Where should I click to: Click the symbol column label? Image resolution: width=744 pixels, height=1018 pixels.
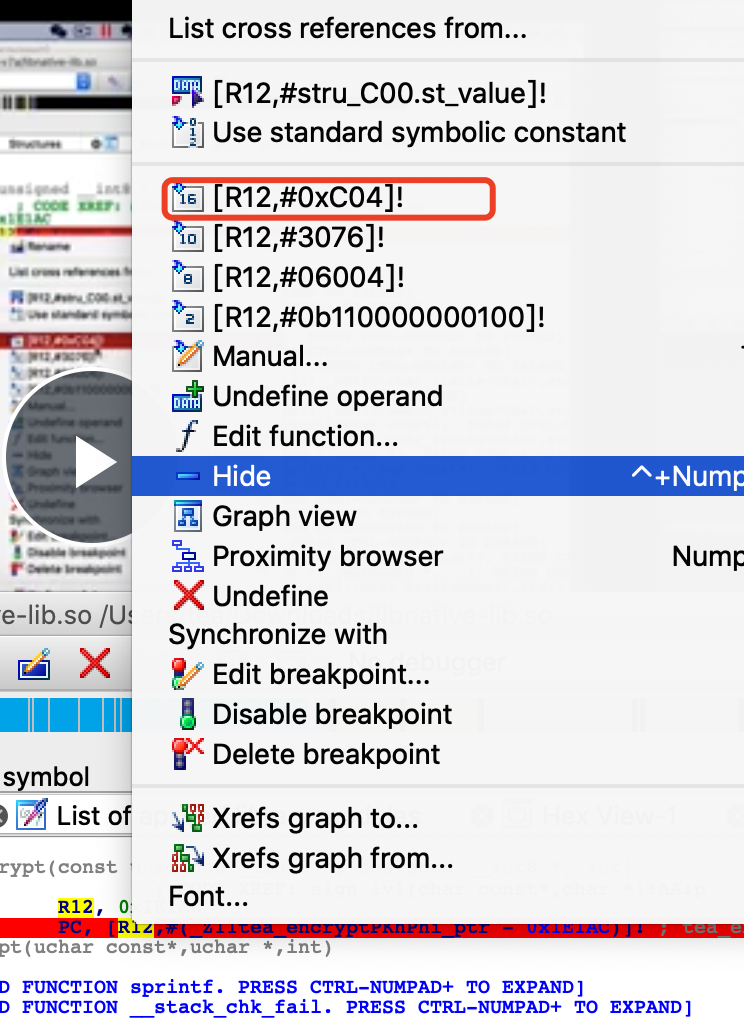(x=46, y=777)
